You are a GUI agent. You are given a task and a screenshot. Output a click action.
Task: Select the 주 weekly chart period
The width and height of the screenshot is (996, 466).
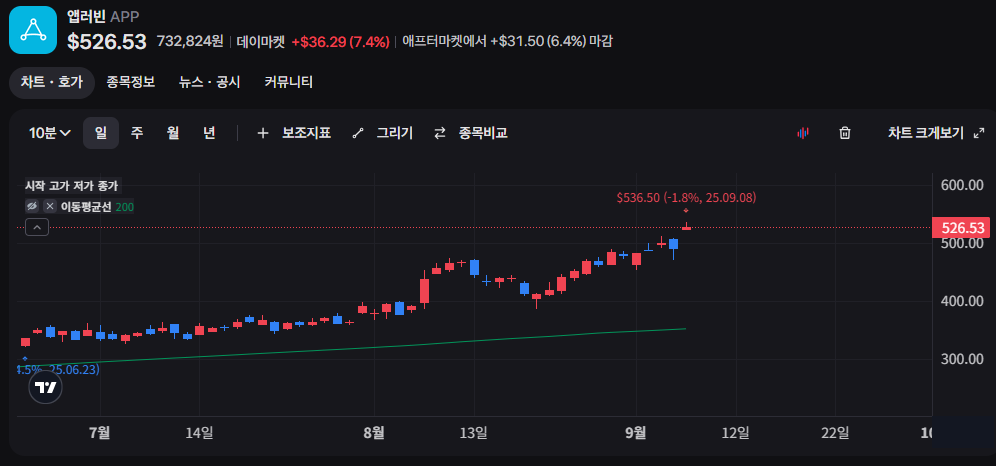click(x=137, y=133)
